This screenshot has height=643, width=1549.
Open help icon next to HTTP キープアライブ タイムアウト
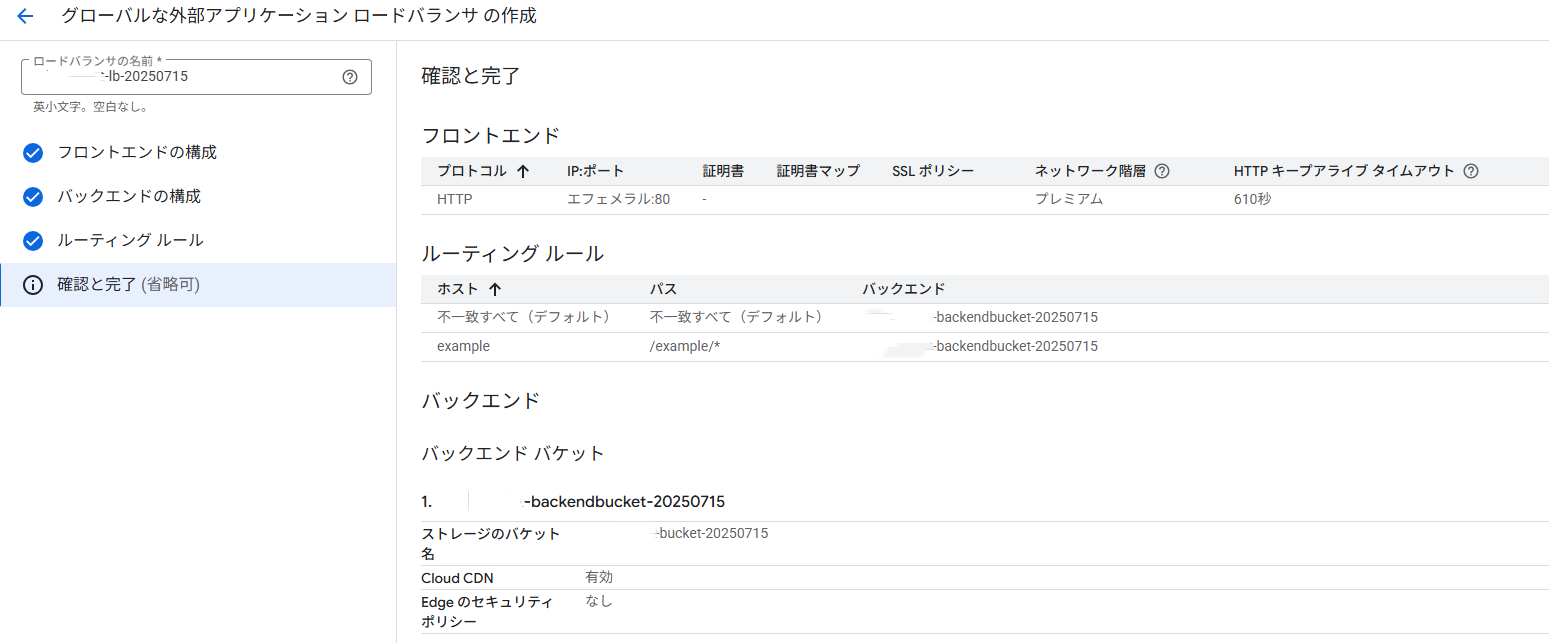[x=1470, y=171]
